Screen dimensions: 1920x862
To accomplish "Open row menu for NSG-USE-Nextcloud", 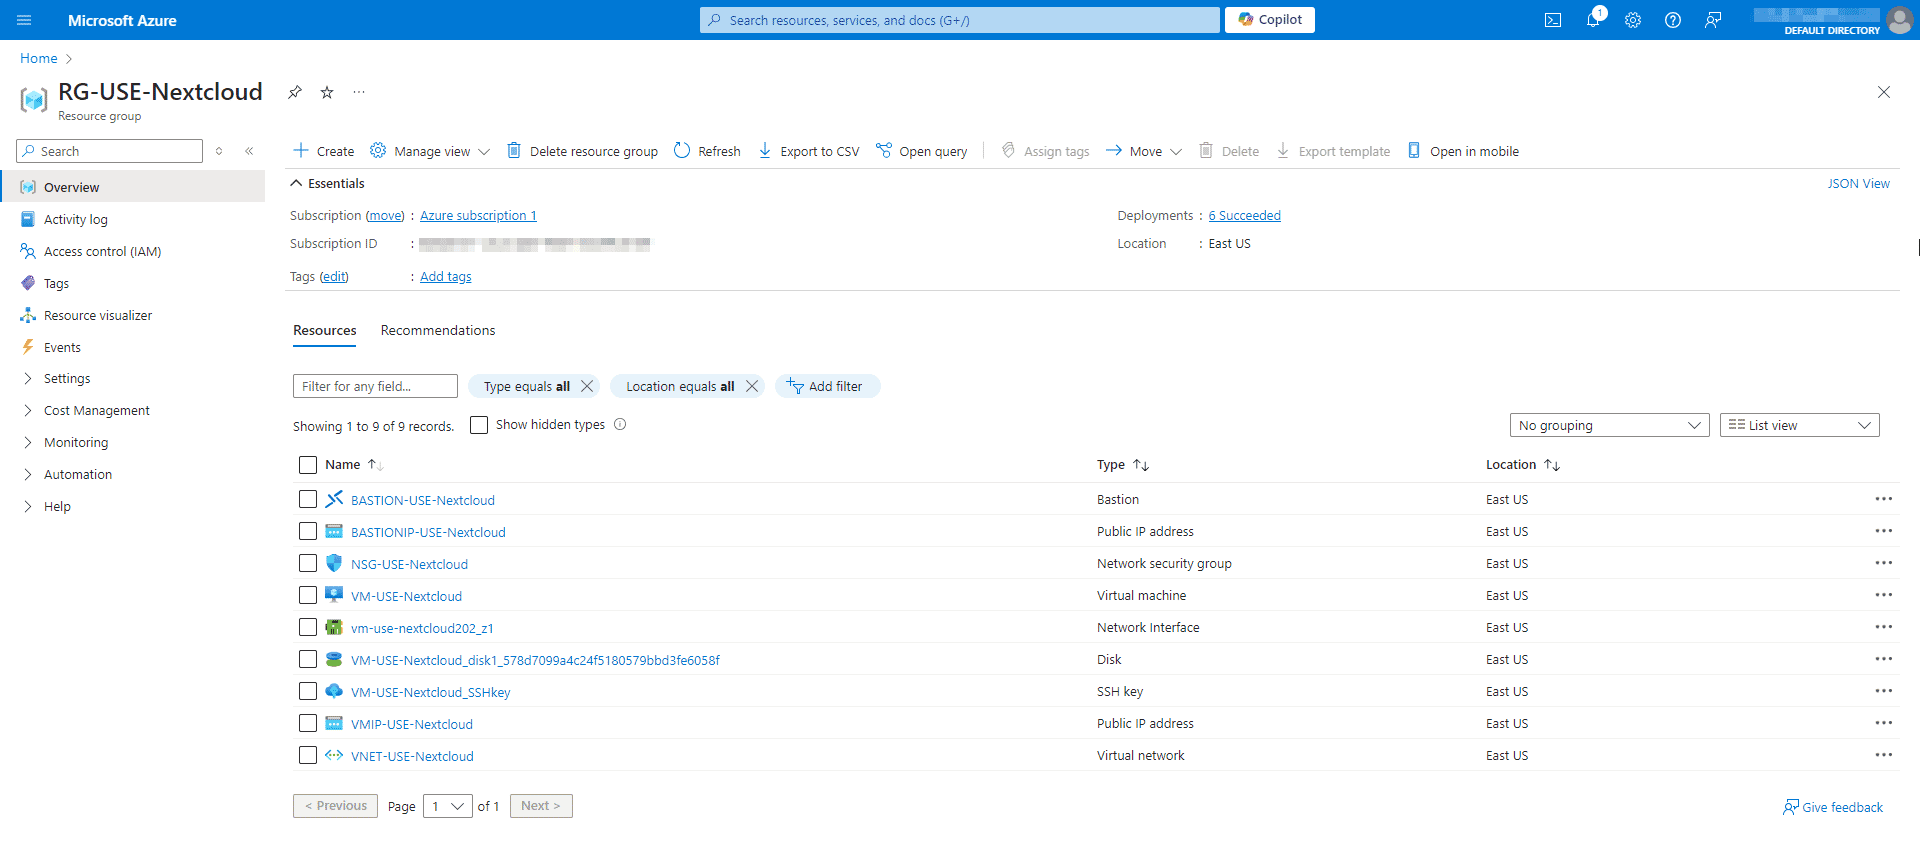I will click(x=1883, y=563).
